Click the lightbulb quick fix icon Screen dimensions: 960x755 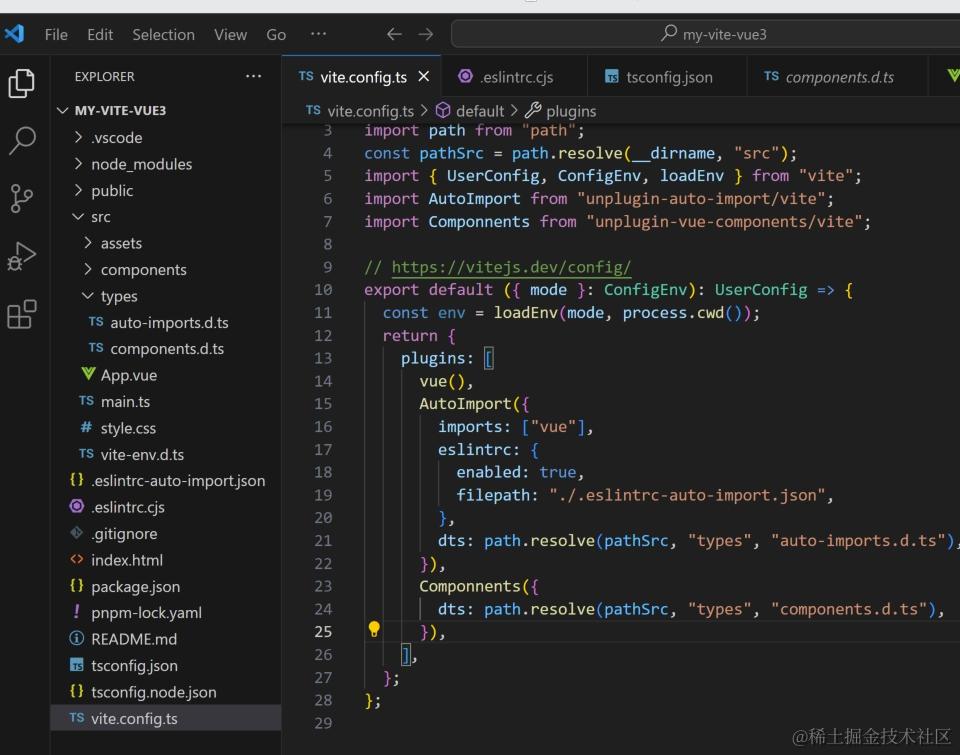click(374, 629)
